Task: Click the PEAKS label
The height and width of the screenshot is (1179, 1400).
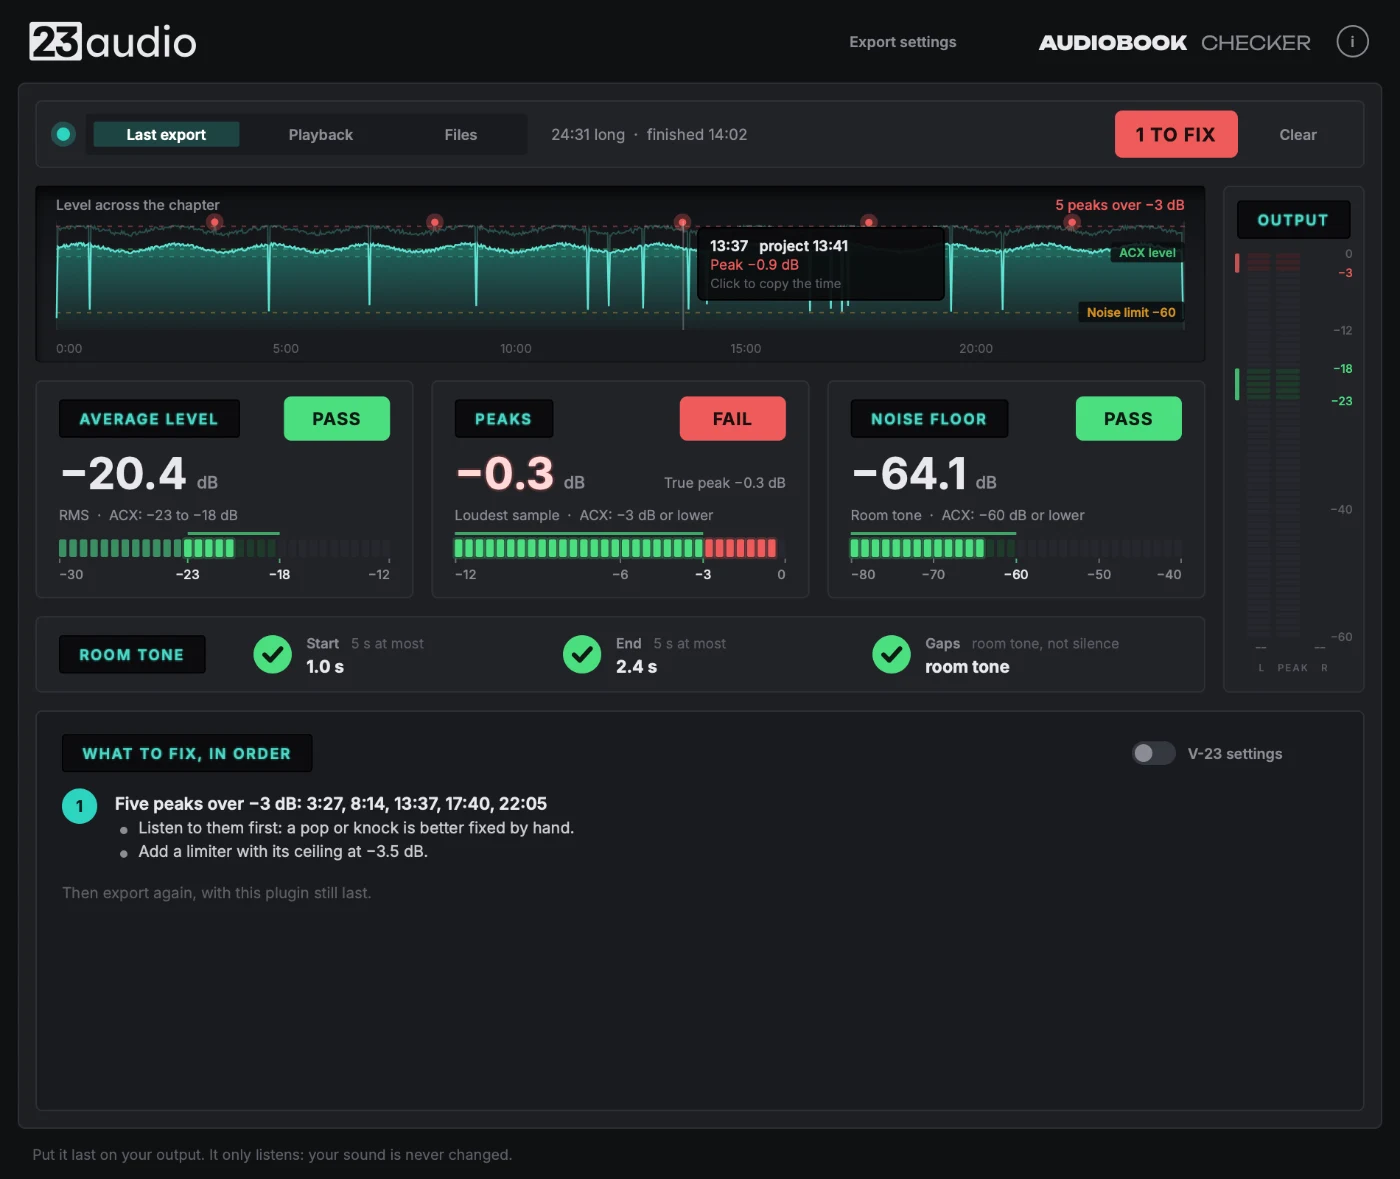Action: [503, 419]
